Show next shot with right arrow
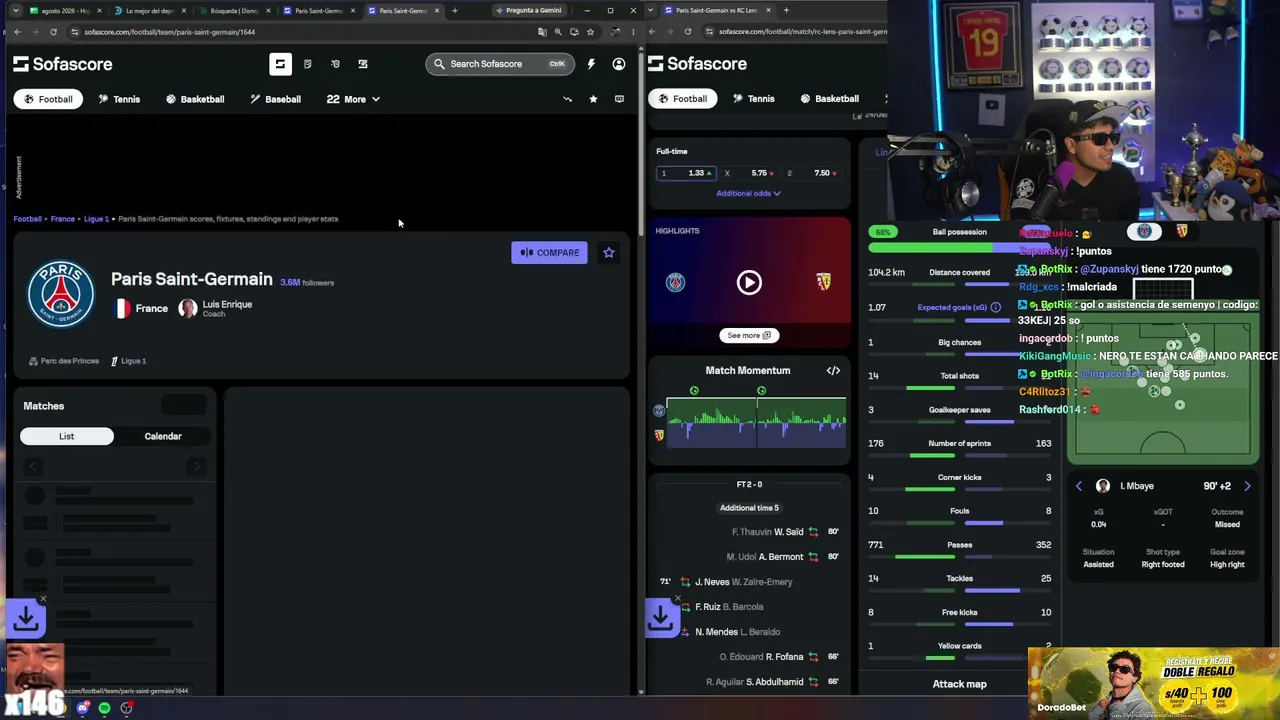 pos(1247,486)
